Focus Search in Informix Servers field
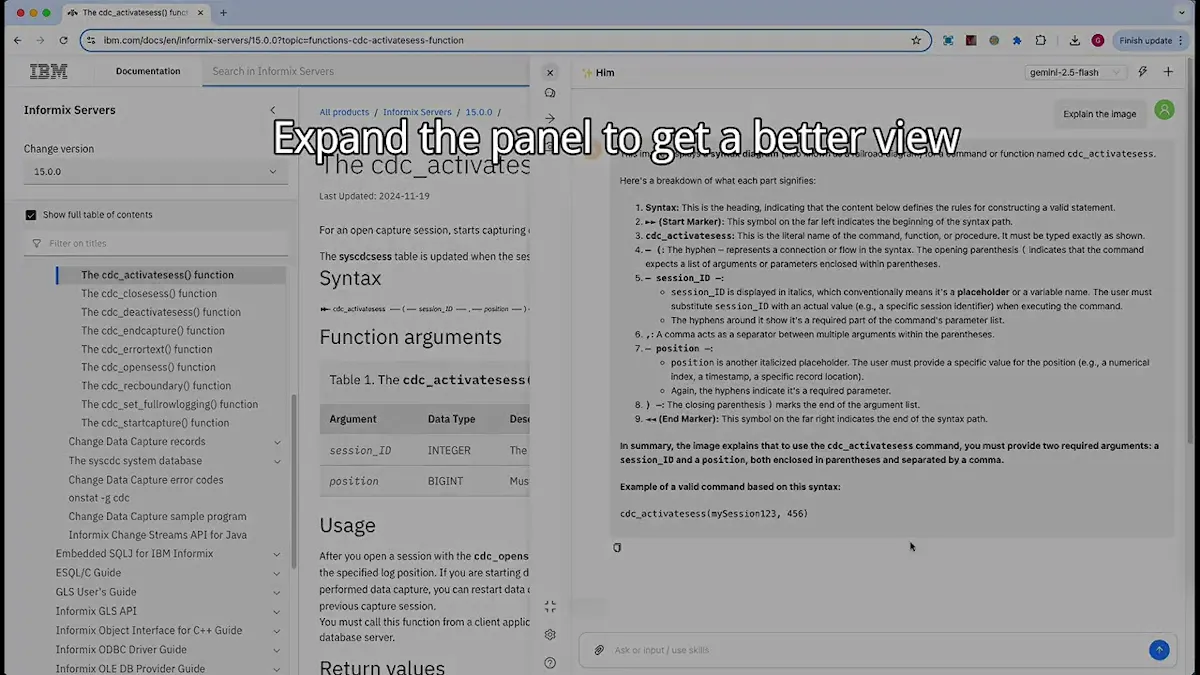Screen dimensions: 1200x675 [x=365, y=71]
